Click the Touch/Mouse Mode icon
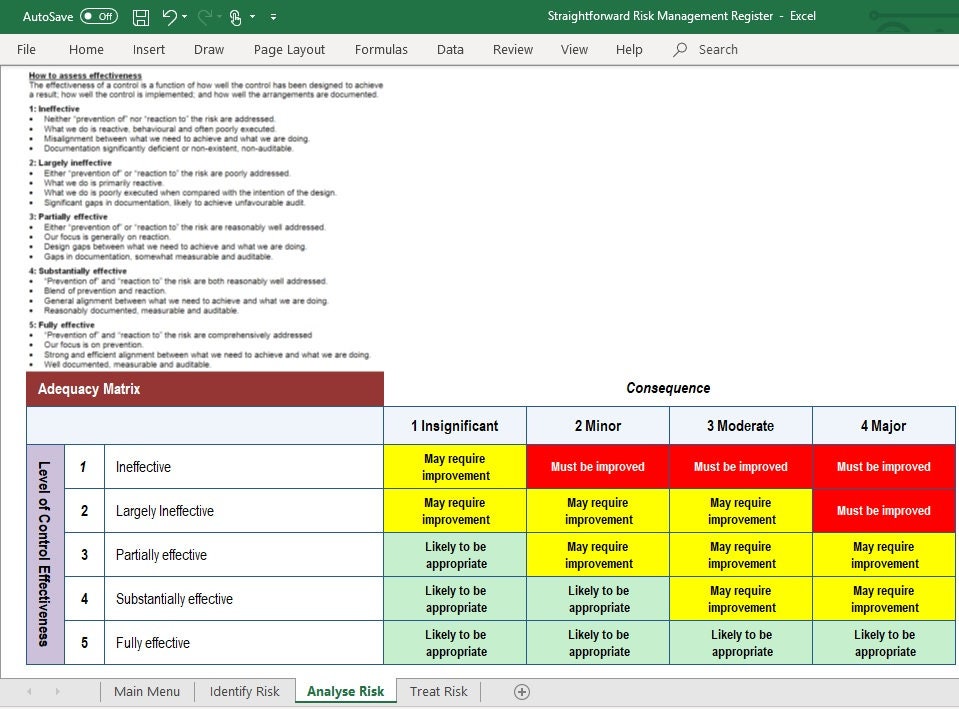Image resolution: width=959 pixels, height=709 pixels. pos(236,17)
